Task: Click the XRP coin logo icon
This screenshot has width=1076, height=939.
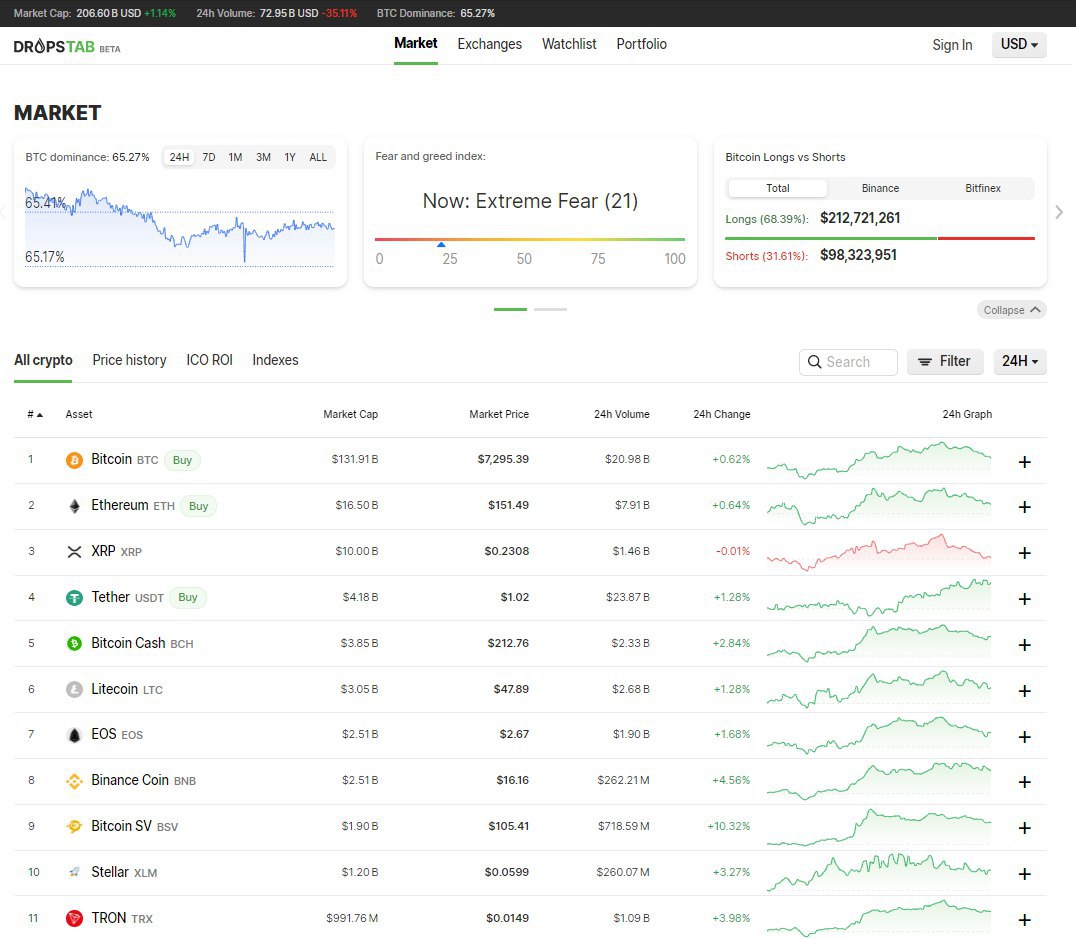Action: coord(74,552)
